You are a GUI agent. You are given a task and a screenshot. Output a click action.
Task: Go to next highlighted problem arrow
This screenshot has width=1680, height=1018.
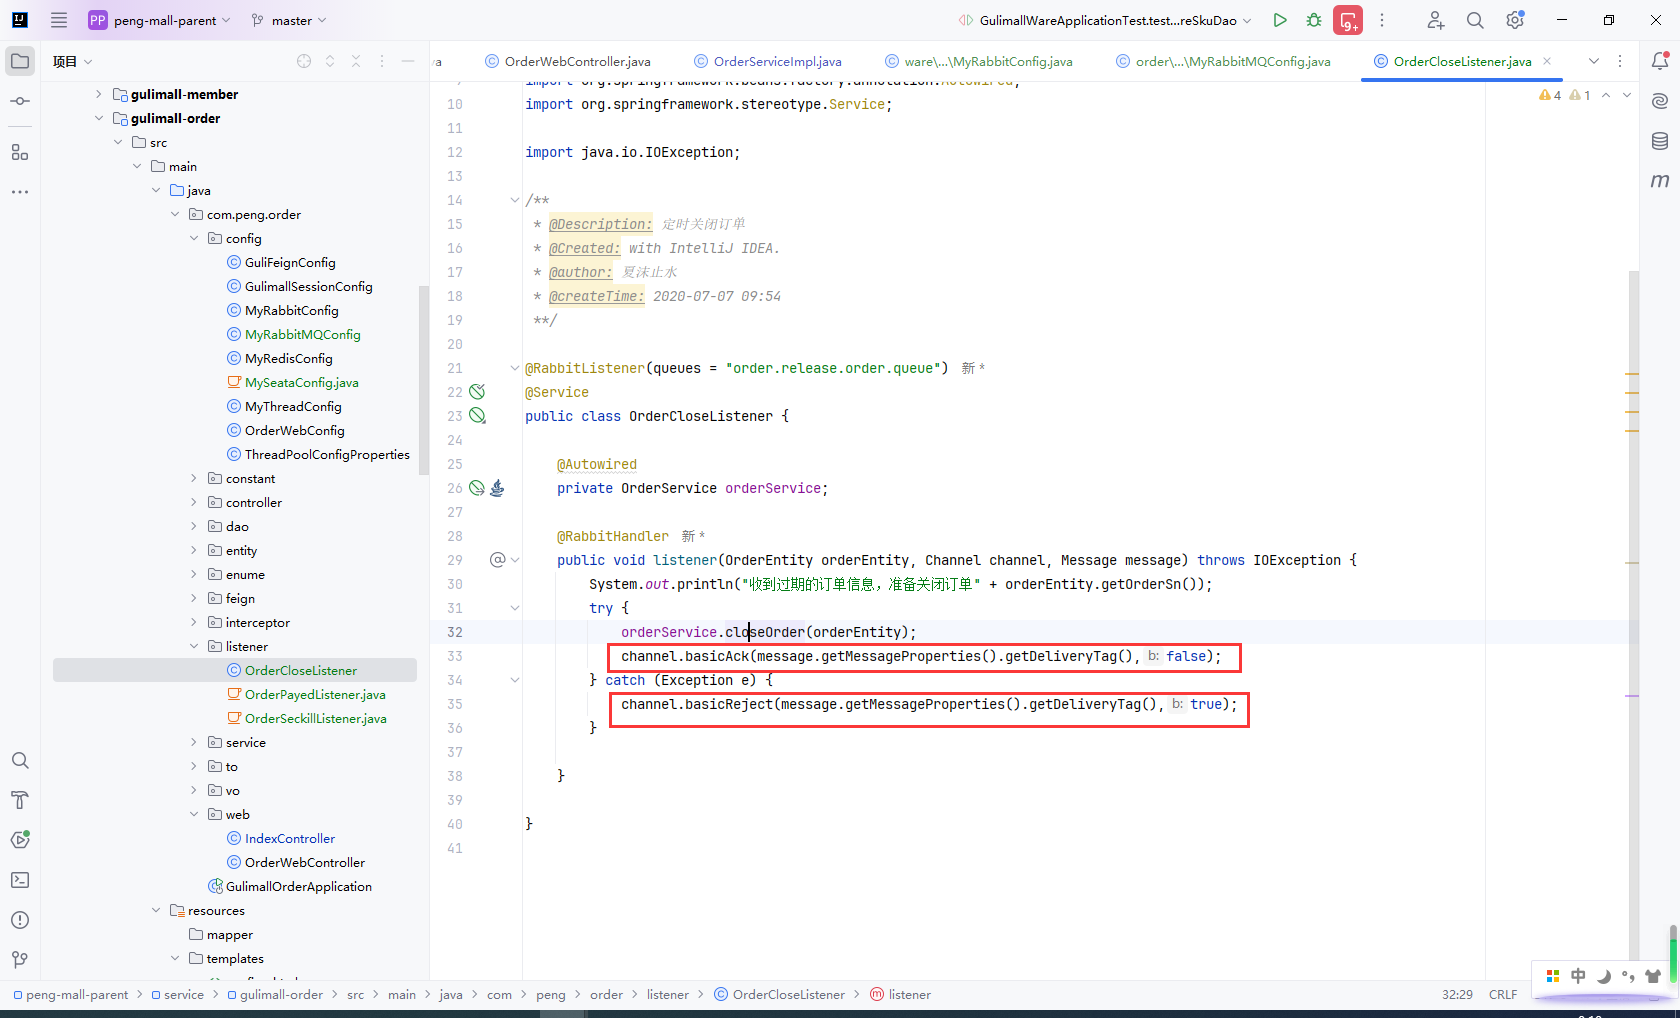click(x=1627, y=95)
